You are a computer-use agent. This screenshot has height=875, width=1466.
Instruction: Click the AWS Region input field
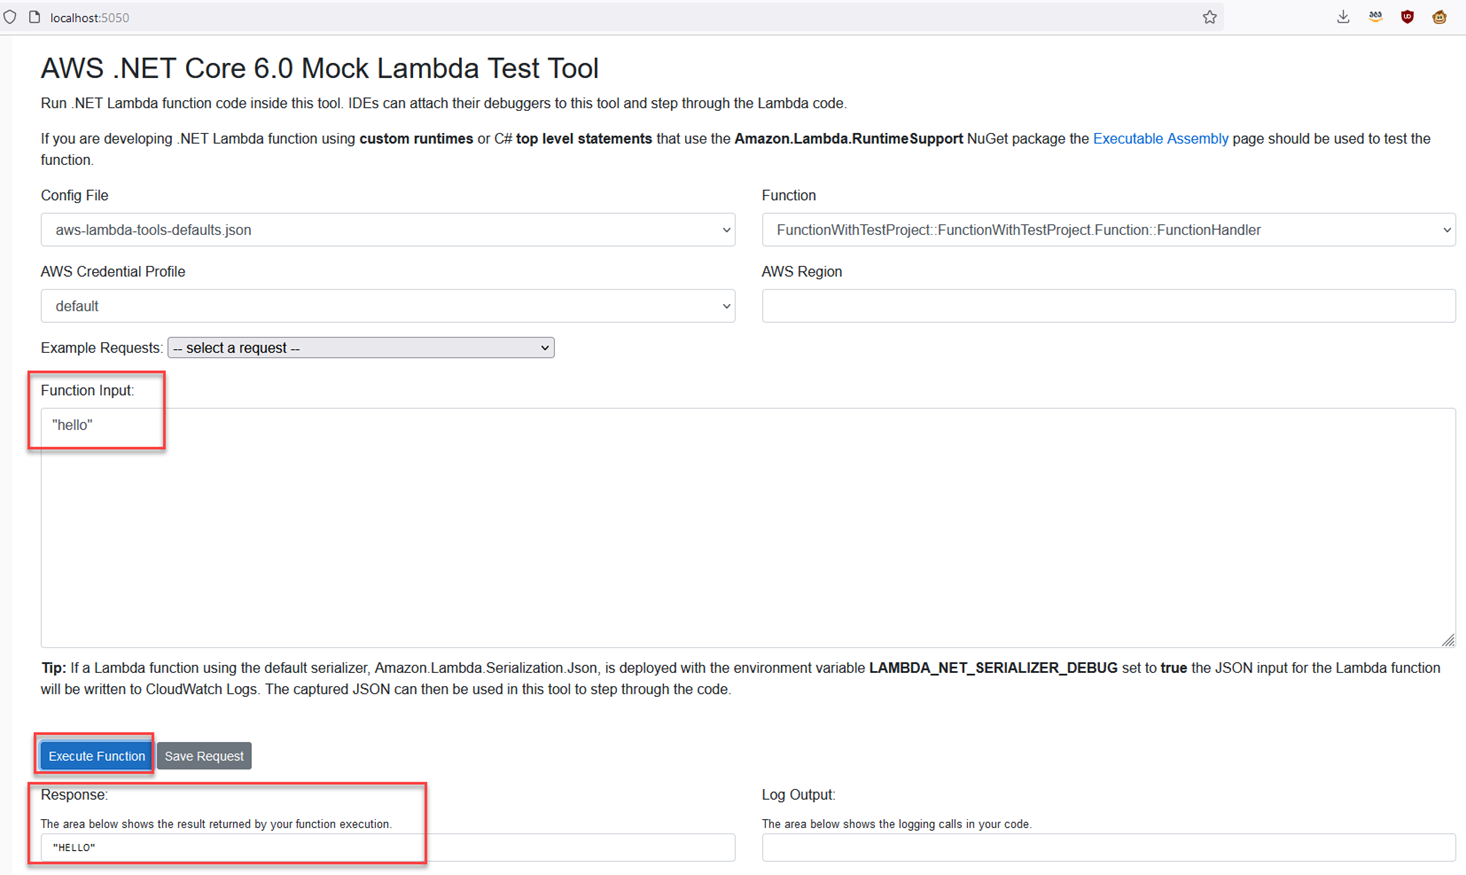[1108, 306]
